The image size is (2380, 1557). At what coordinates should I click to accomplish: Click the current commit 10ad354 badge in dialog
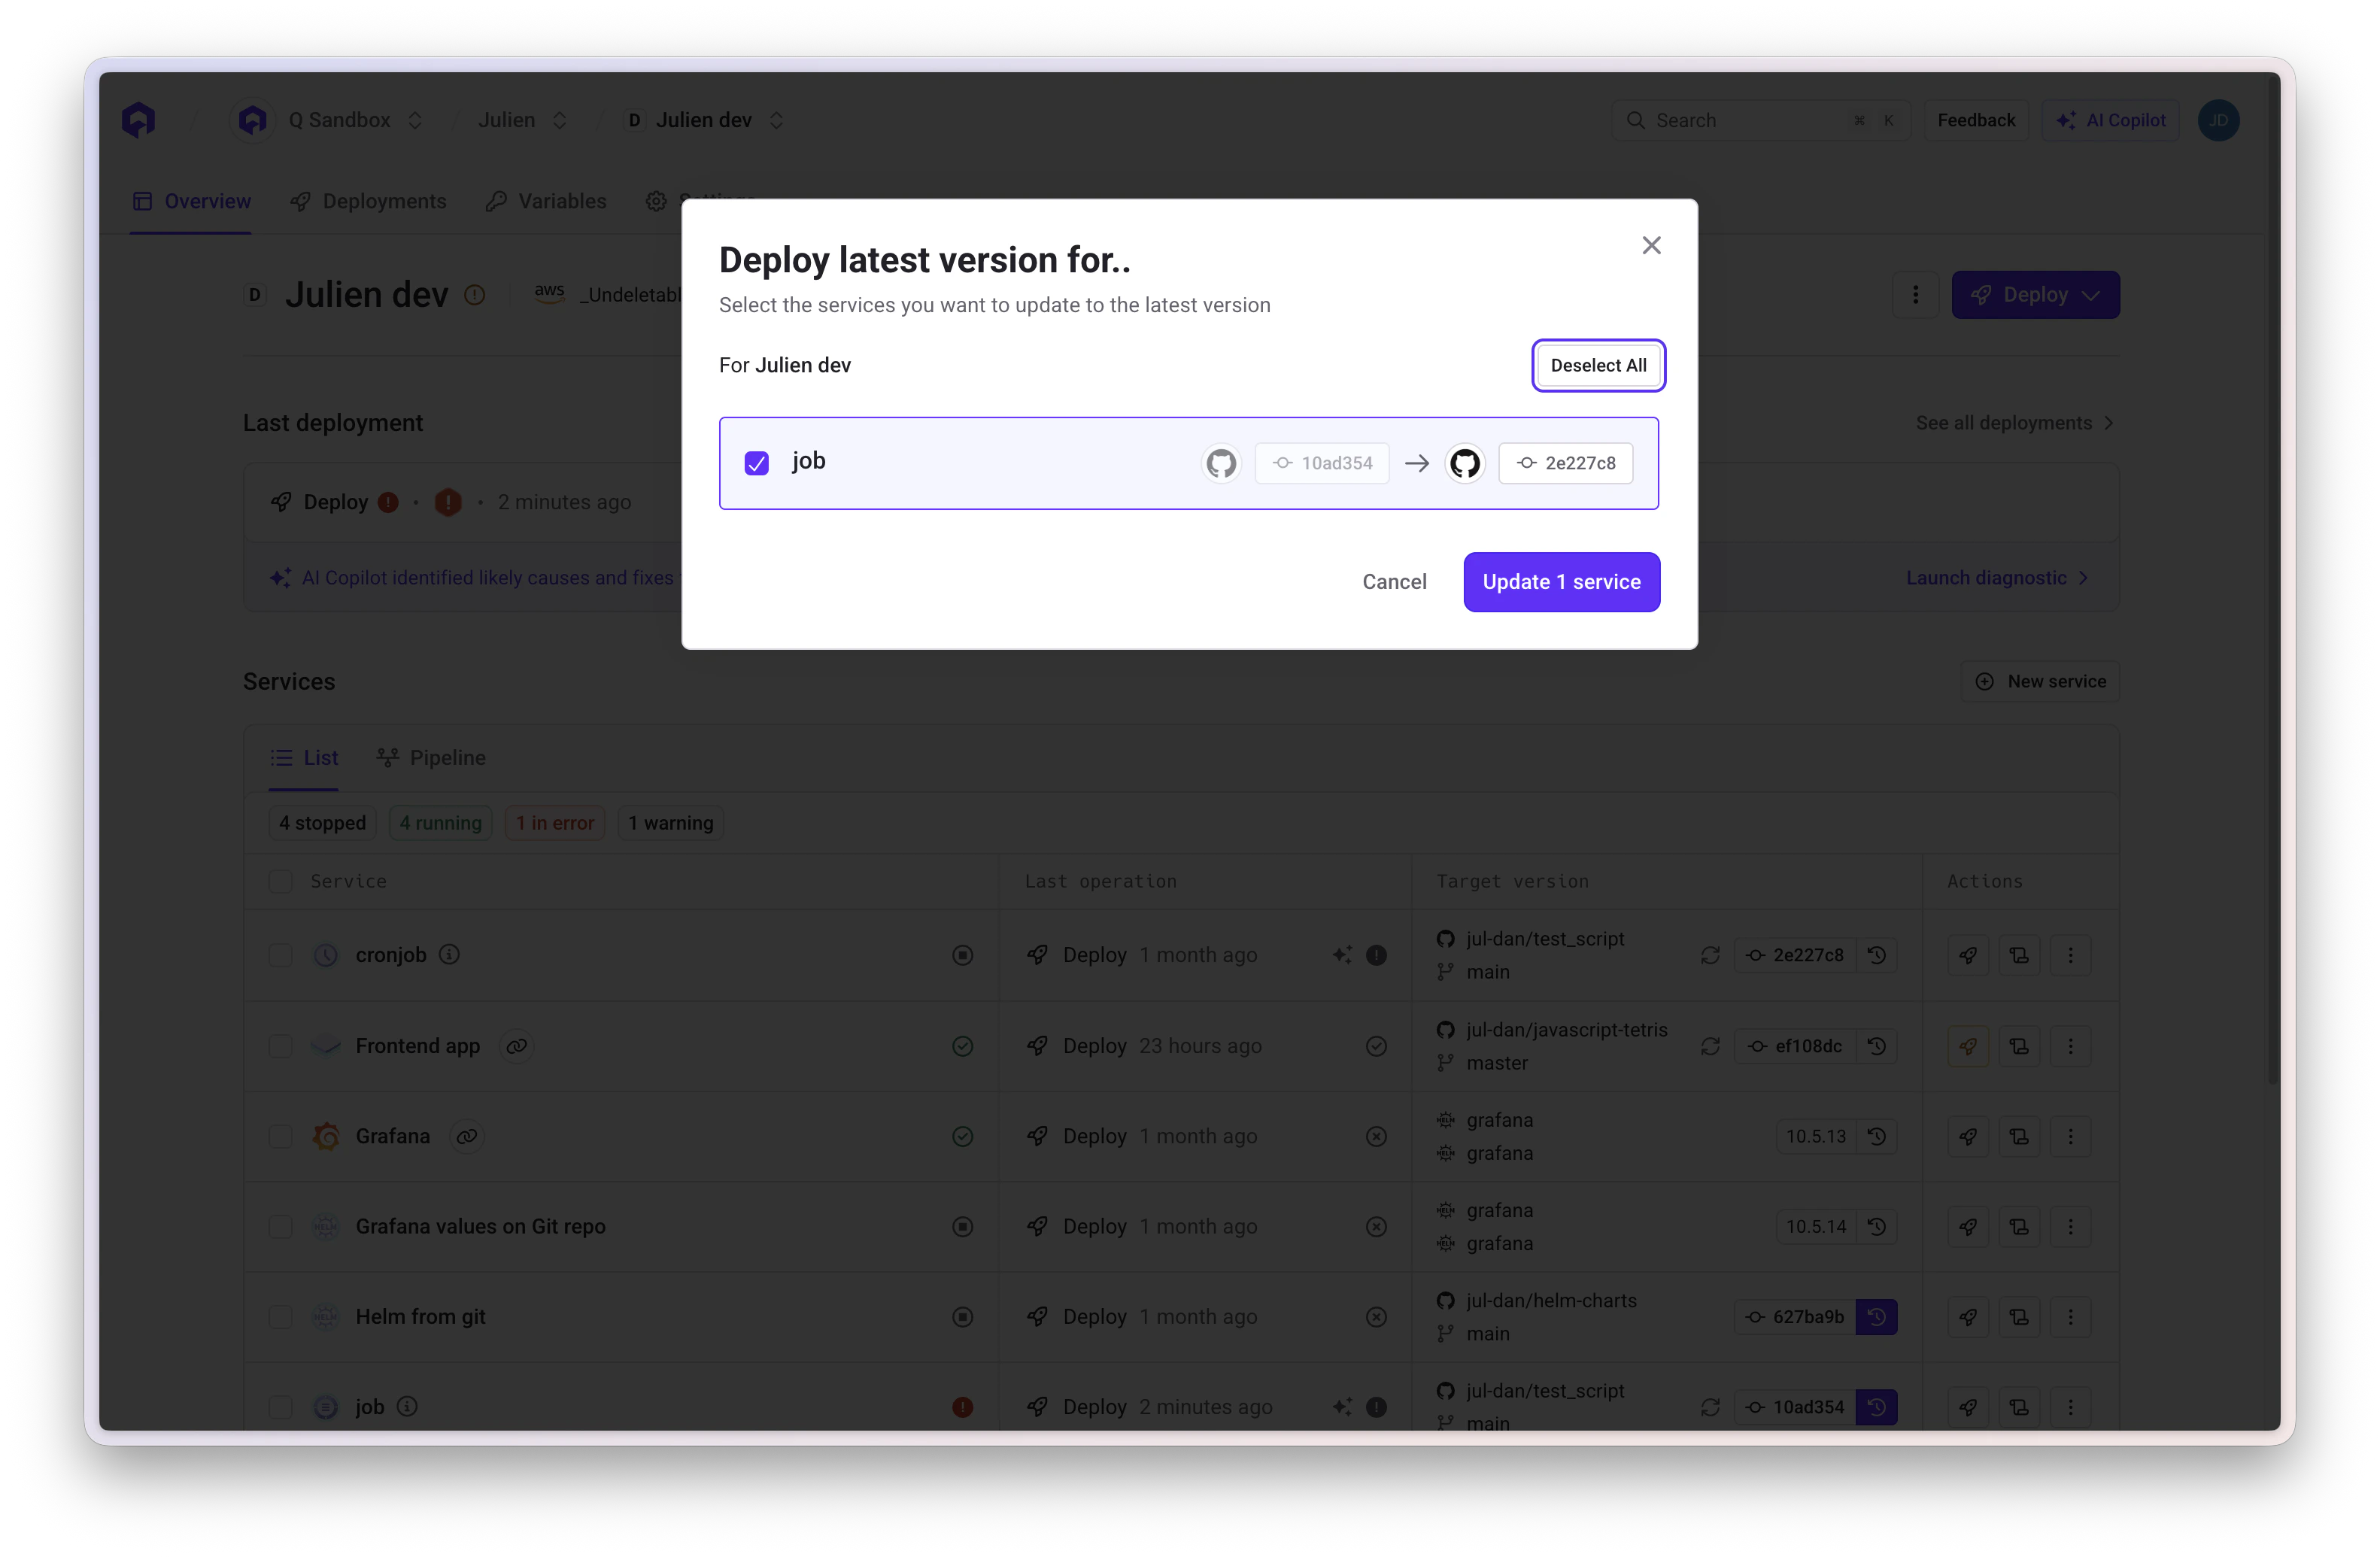1322,463
